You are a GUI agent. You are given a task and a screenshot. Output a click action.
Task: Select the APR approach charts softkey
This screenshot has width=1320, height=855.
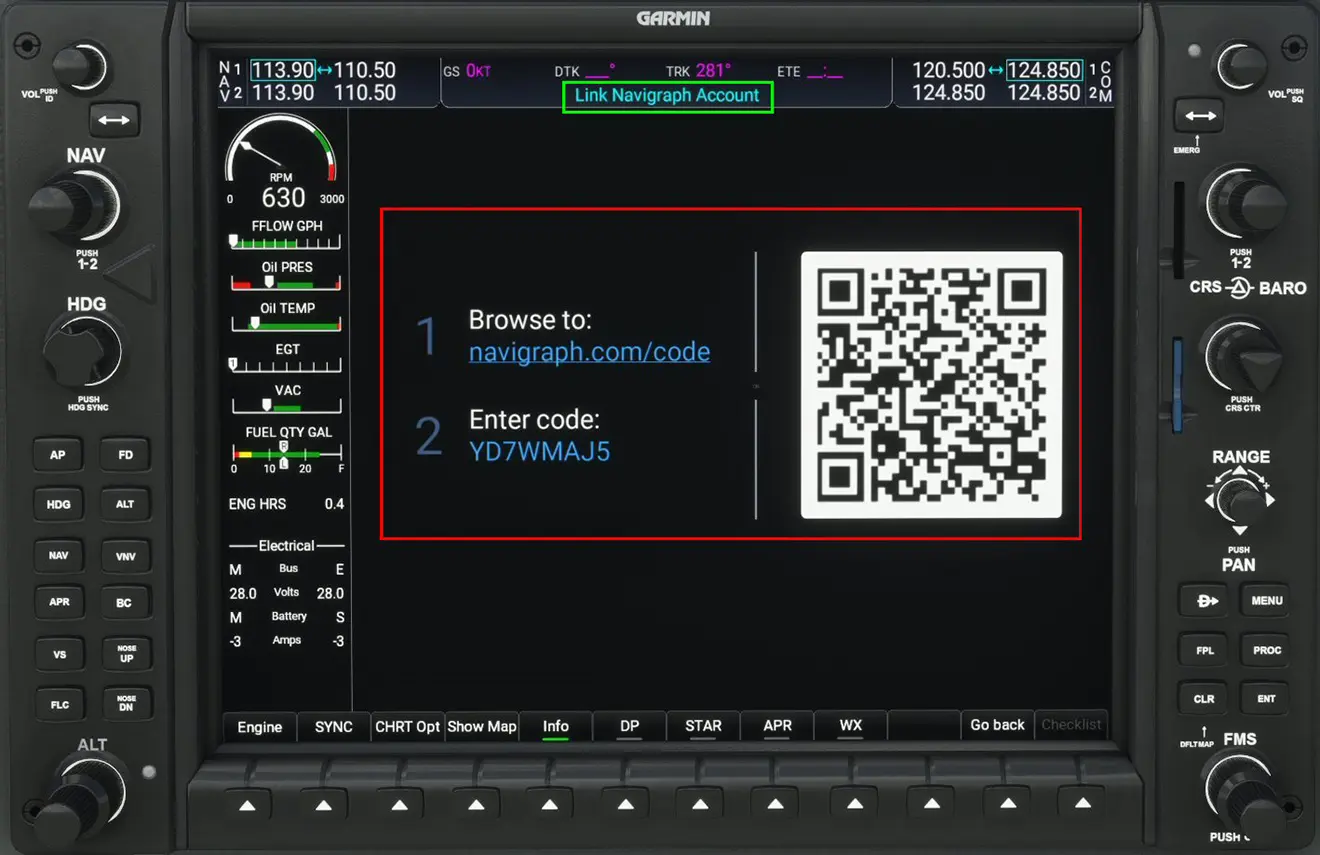pyautogui.click(x=777, y=727)
